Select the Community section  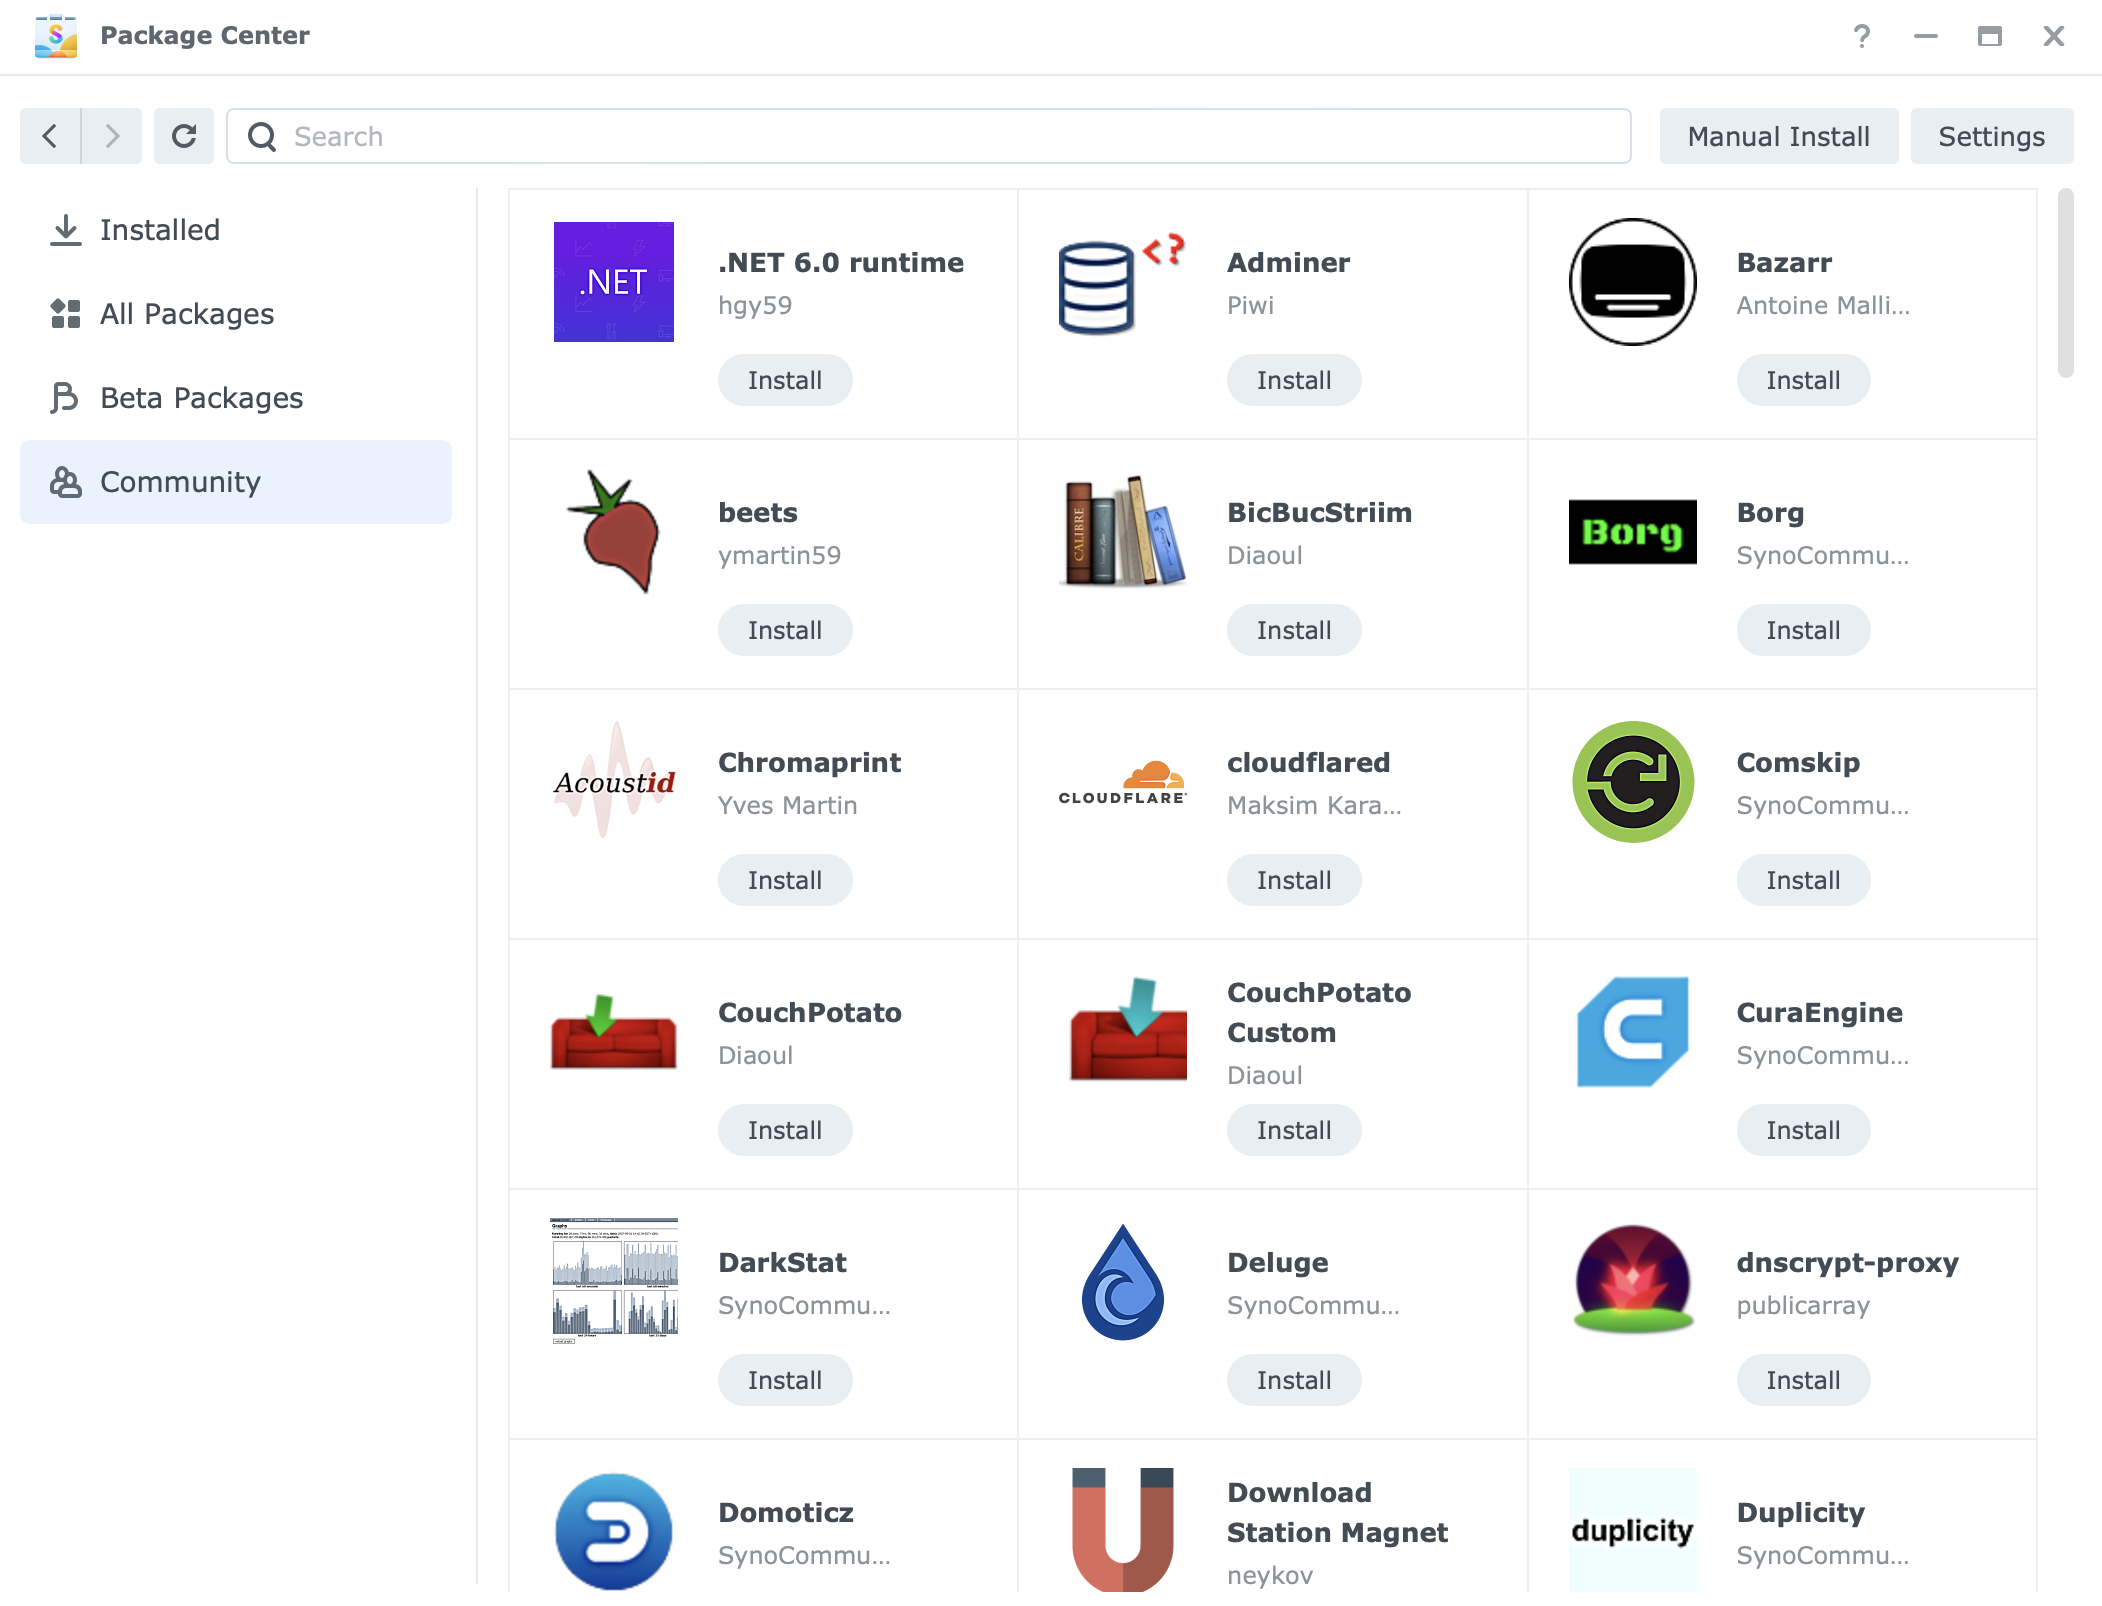coord(236,482)
